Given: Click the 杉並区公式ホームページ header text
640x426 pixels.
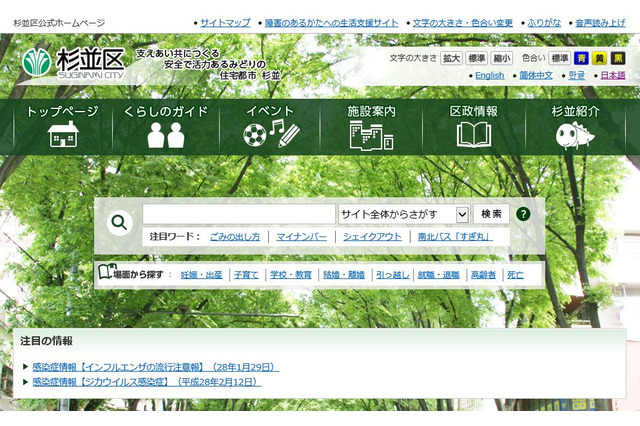Looking at the screenshot, I should click(x=59, y=23).
